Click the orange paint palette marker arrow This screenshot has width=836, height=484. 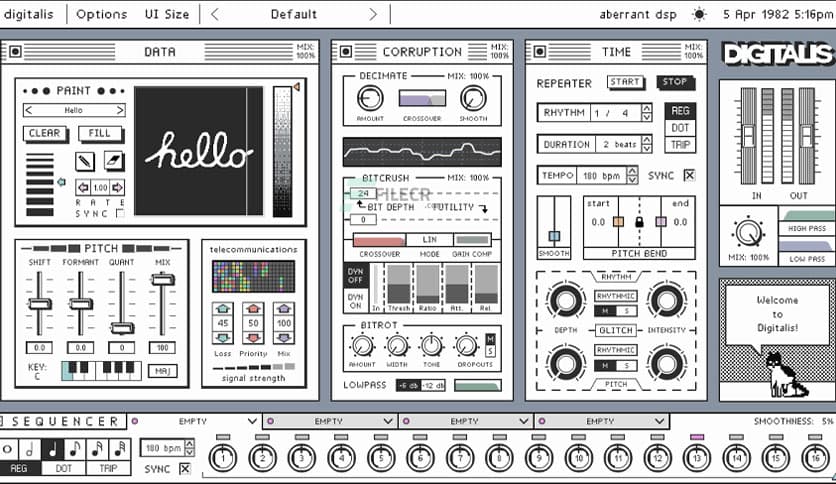(x=296, y=86)
